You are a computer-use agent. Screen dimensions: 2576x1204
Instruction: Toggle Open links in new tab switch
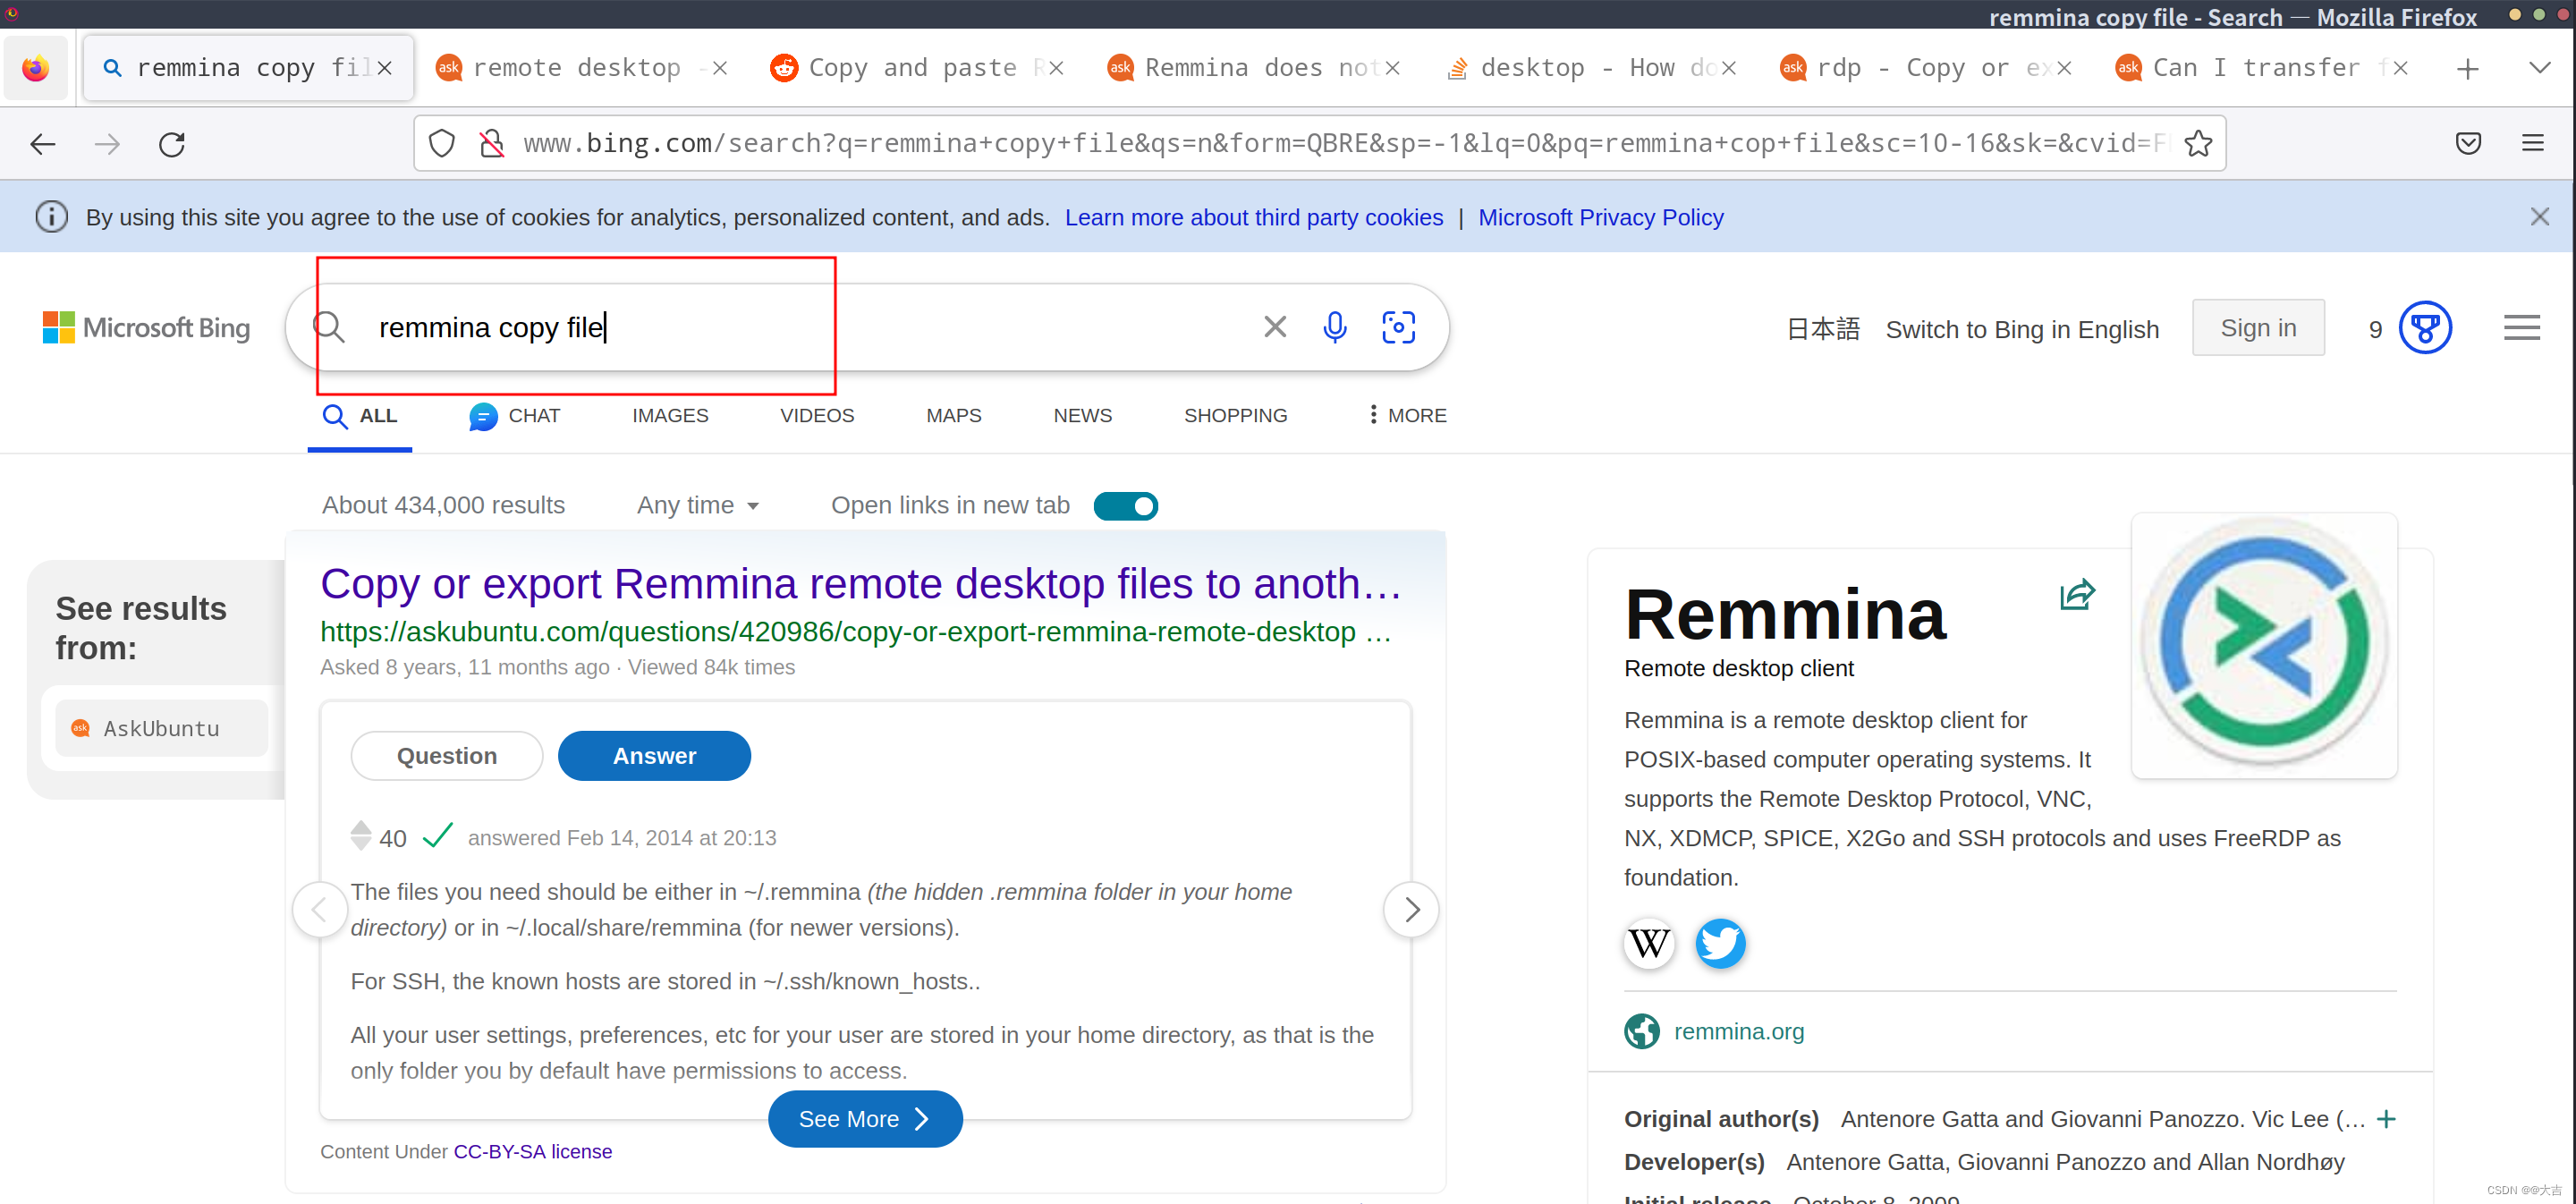pos(1125,506)
